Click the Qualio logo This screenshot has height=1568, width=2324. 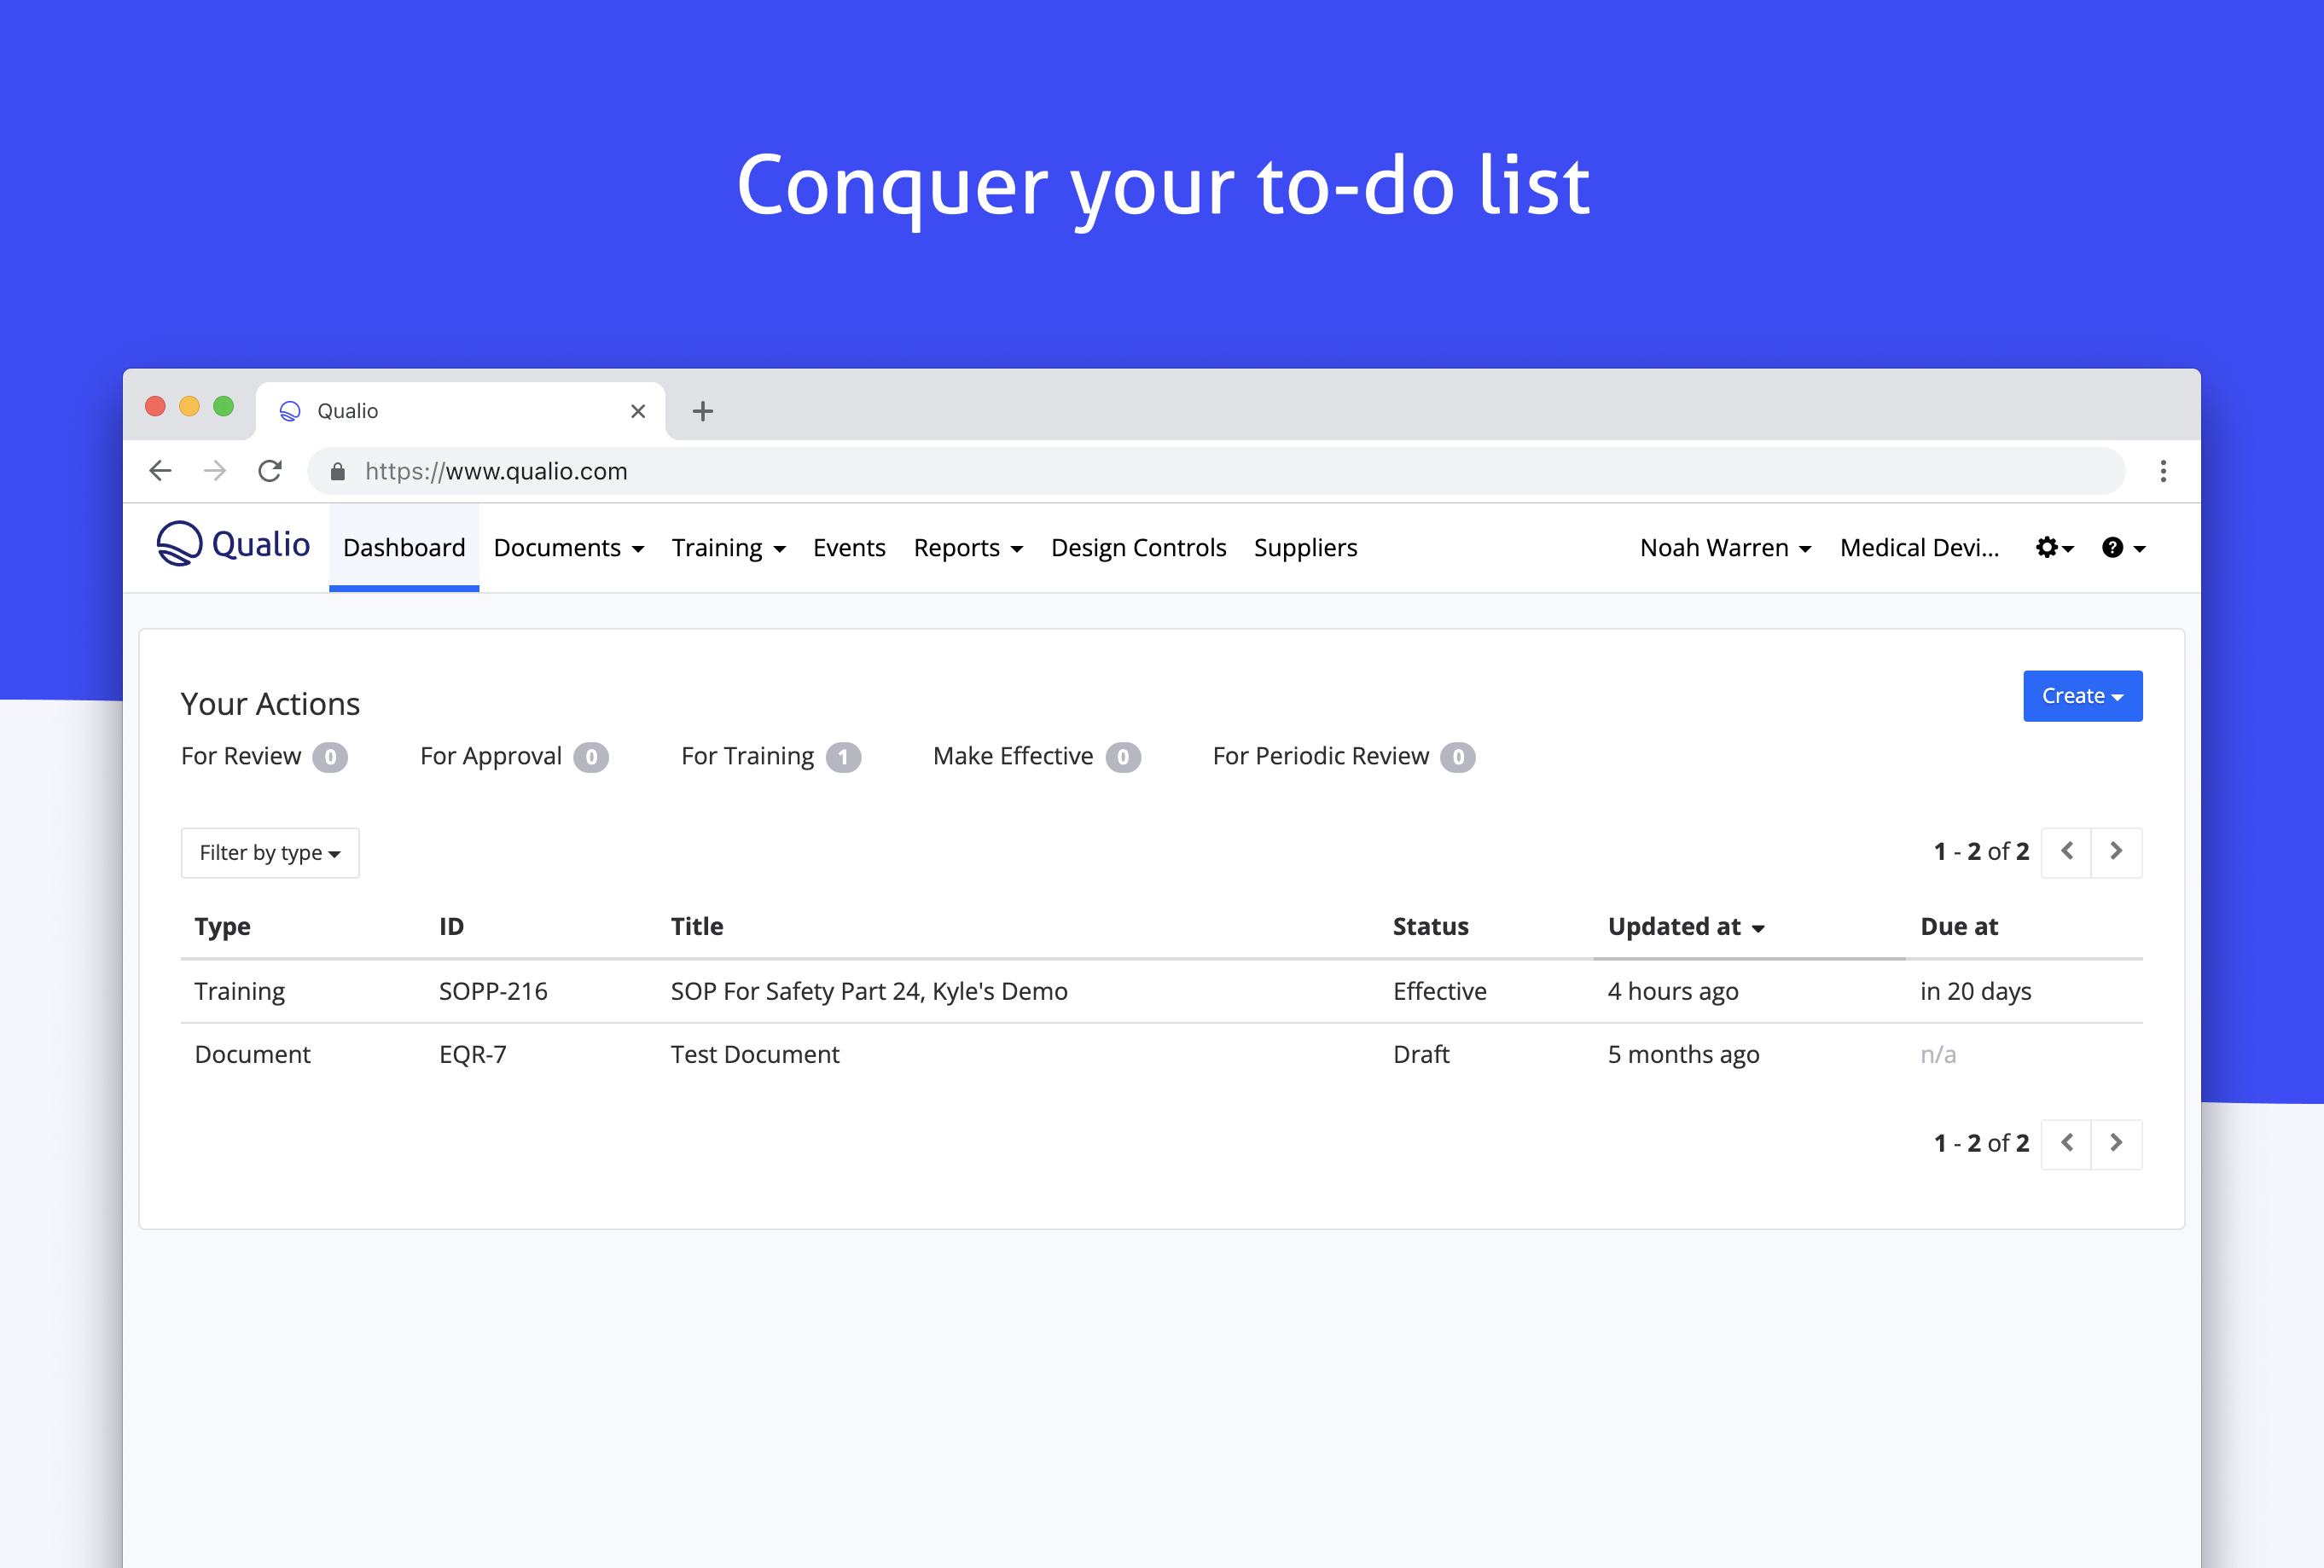pos(233,545)
